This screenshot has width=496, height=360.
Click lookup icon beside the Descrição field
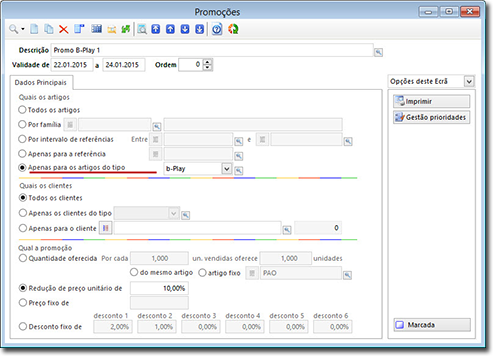pos(378,52)
